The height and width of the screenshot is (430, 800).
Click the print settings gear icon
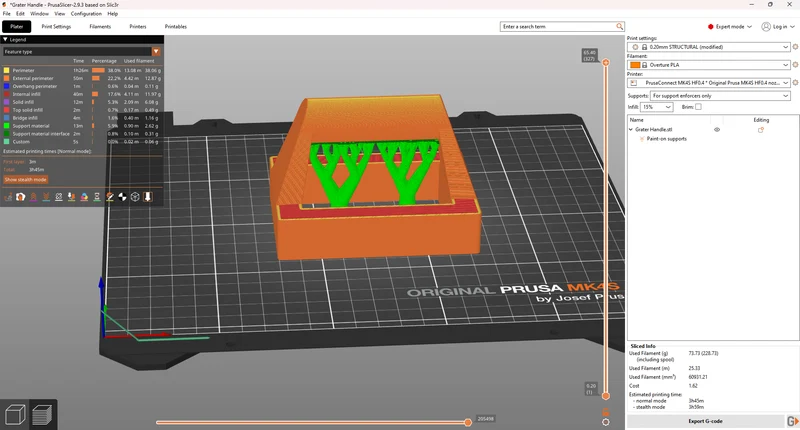coord(795,47)
